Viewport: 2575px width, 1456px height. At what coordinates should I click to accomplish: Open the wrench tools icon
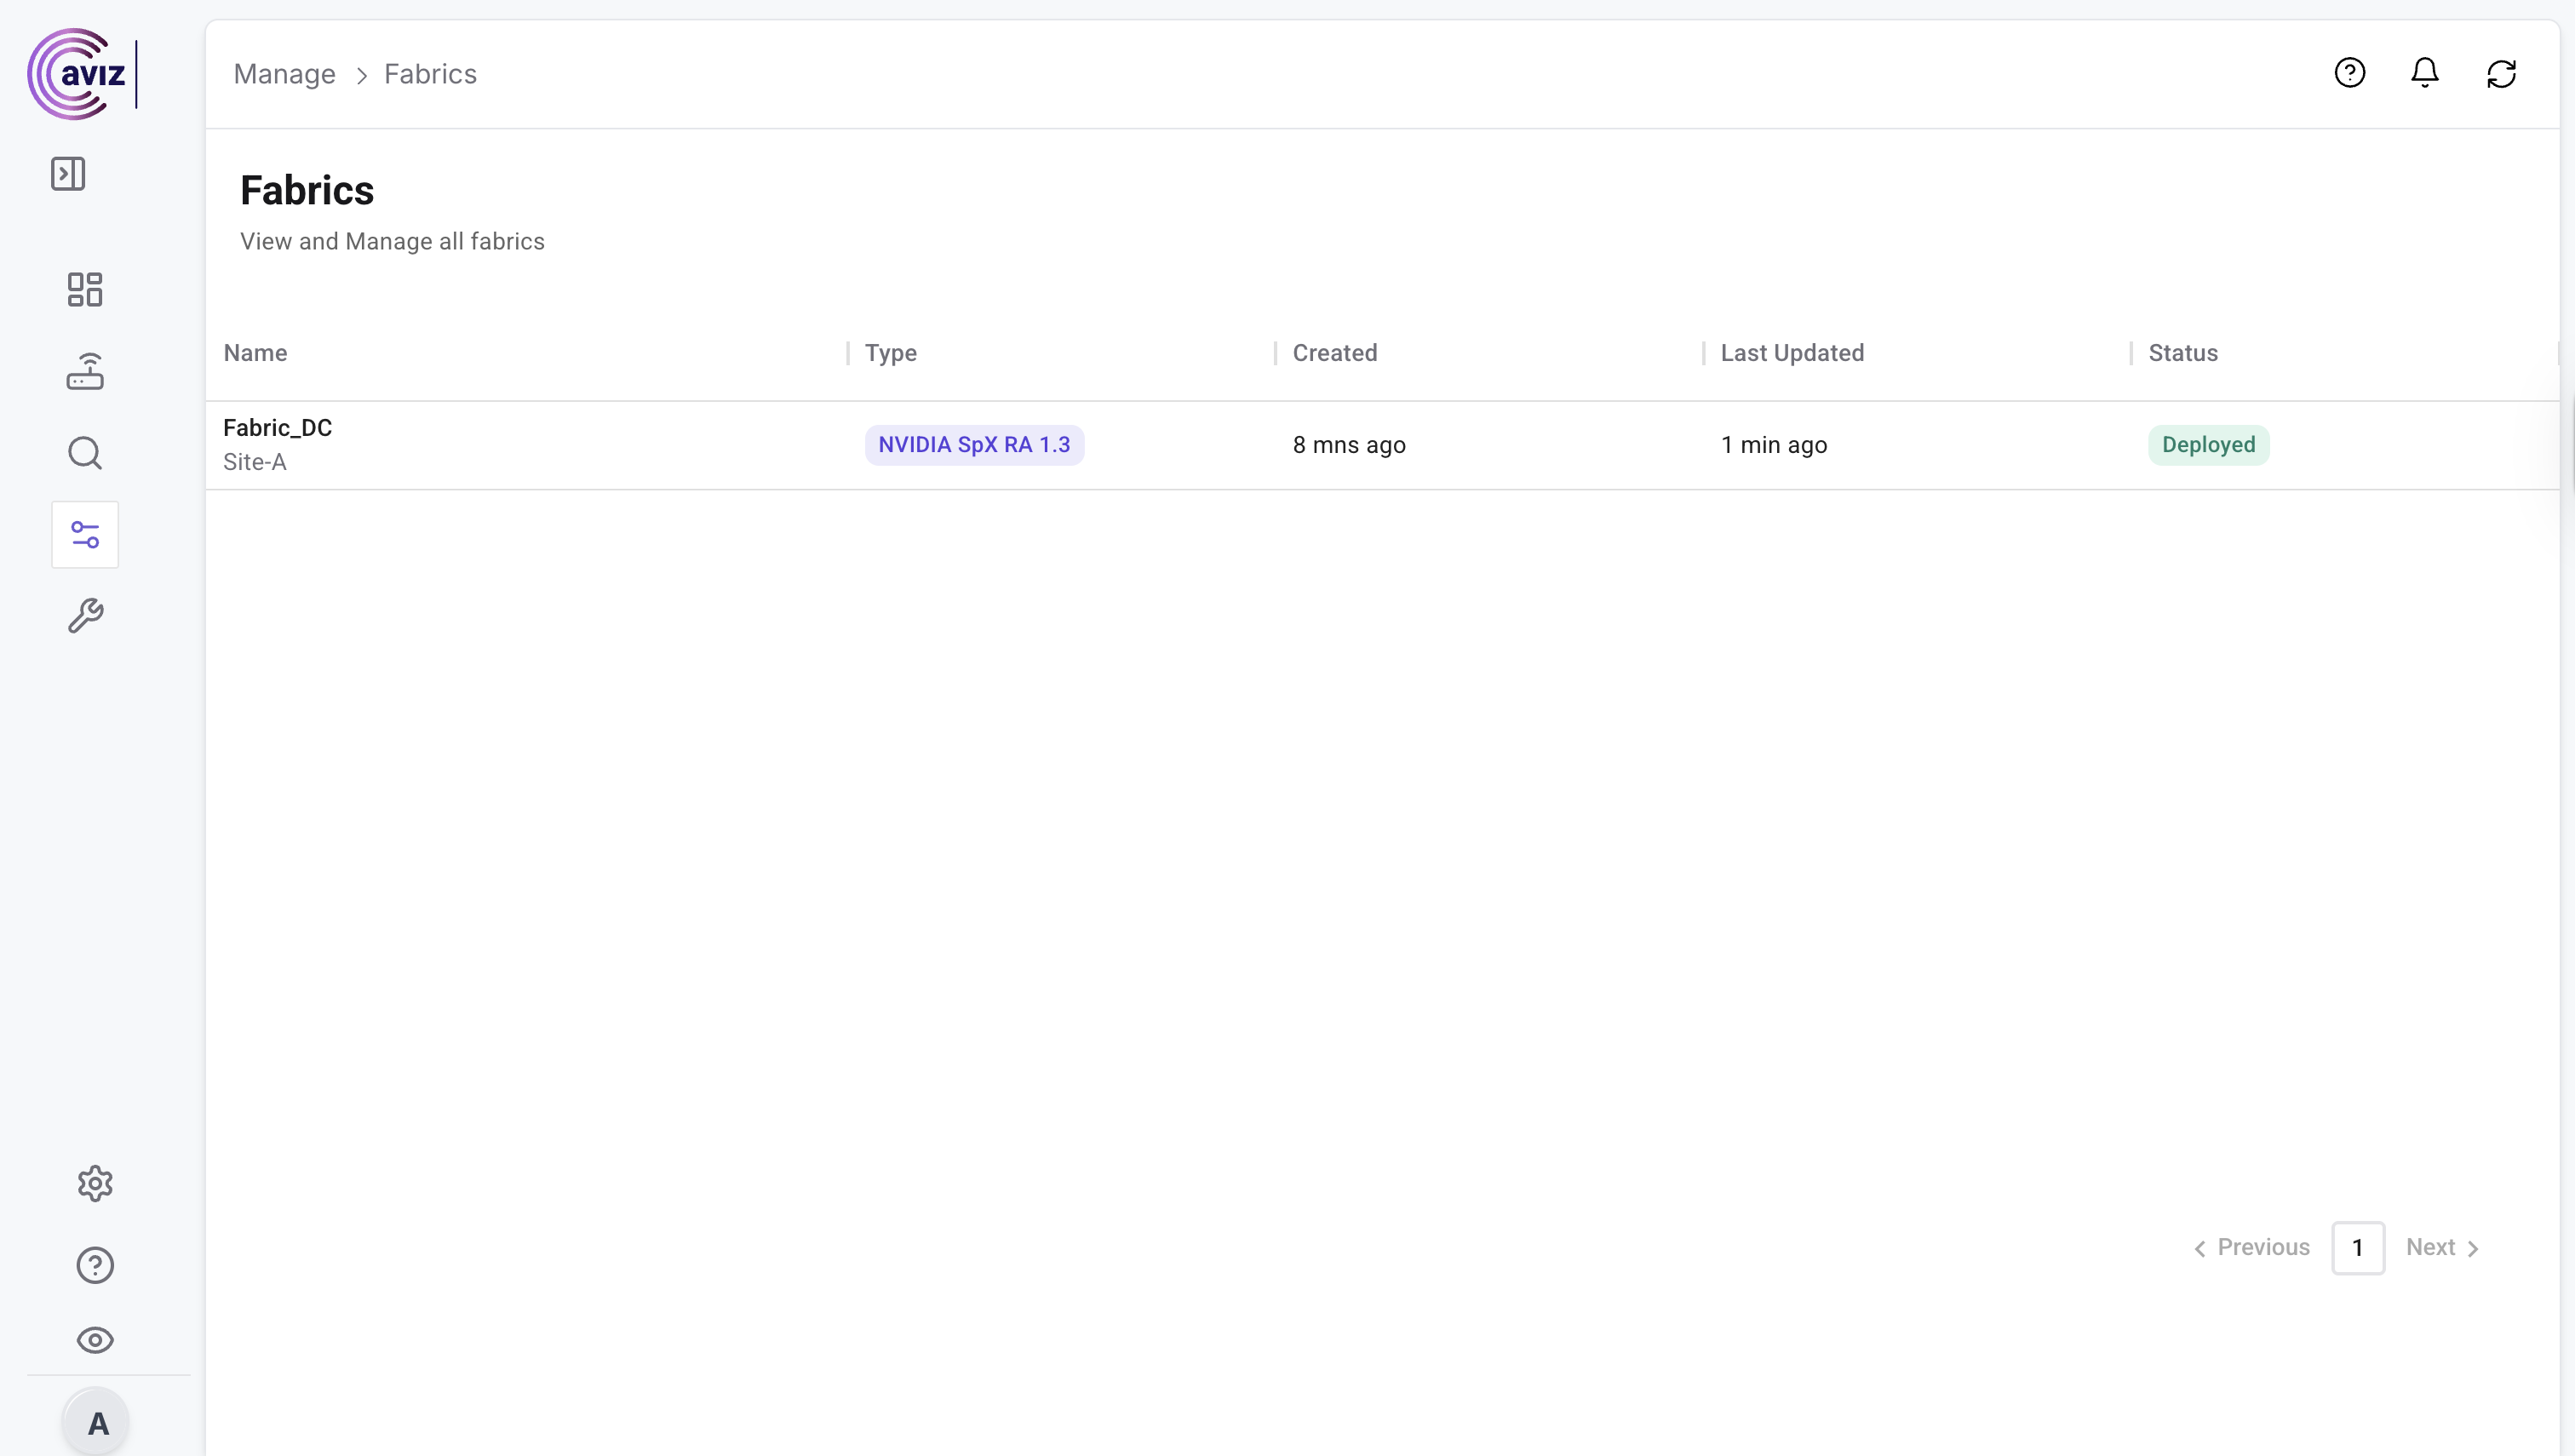pyautogui.click(x=85, y=616)
